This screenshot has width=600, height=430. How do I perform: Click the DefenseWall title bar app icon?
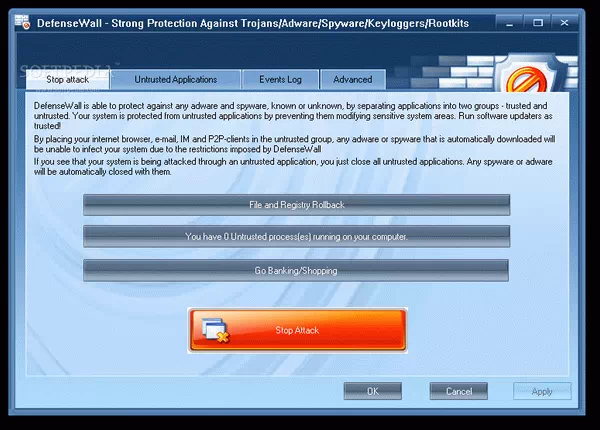tap(22, 22)
